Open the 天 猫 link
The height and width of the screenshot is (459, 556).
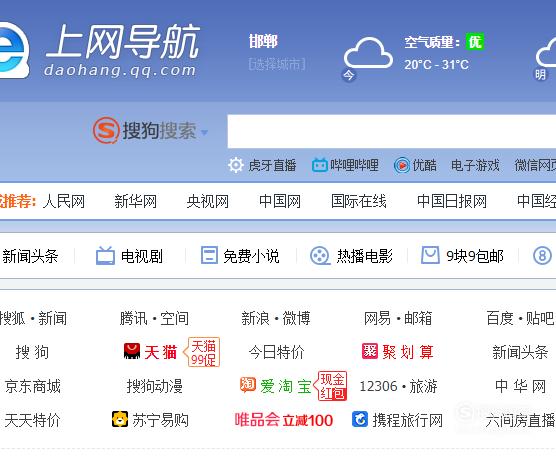tap(161, 352)
